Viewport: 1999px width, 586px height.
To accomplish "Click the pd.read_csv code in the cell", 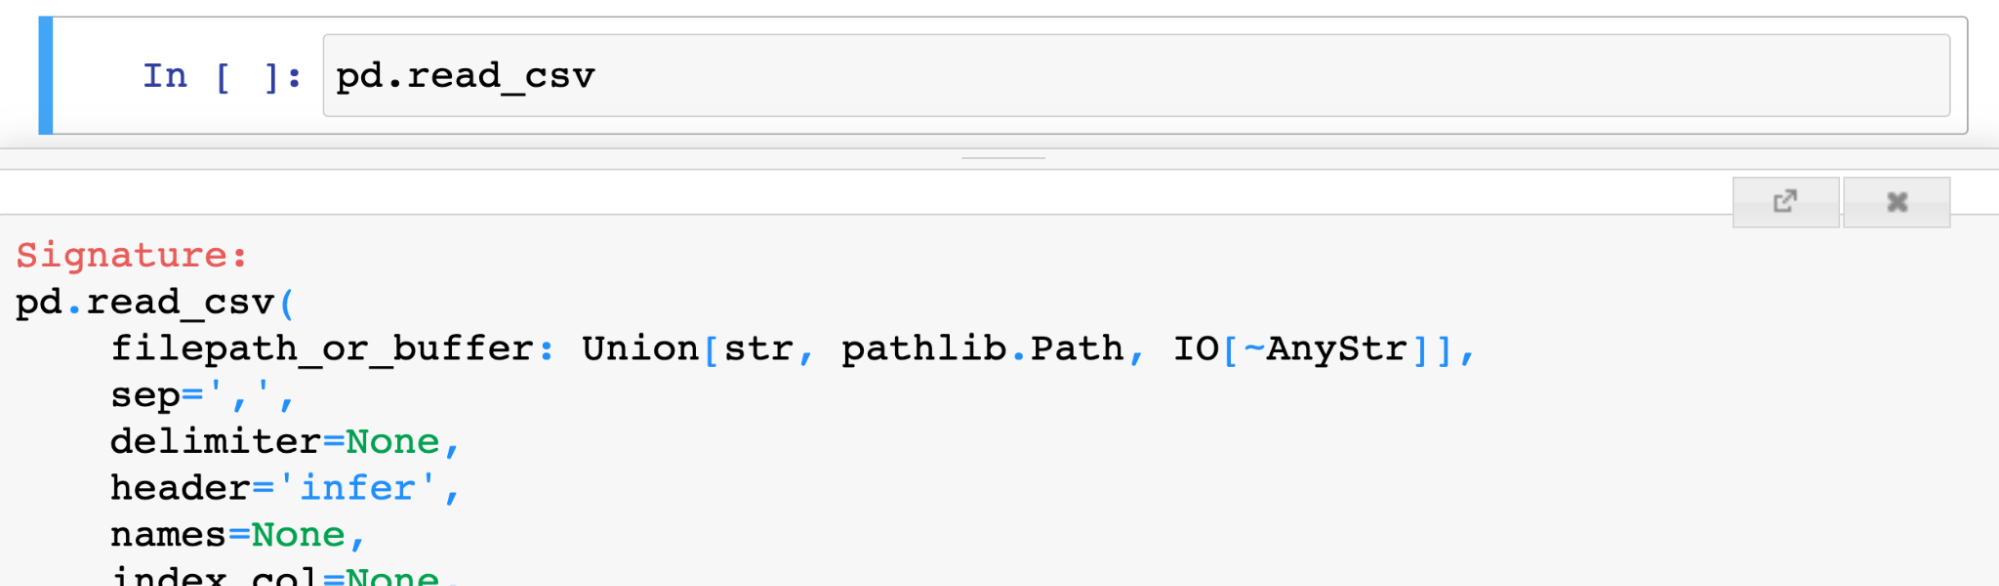I will pyautogui.click(x=465, y=76).
